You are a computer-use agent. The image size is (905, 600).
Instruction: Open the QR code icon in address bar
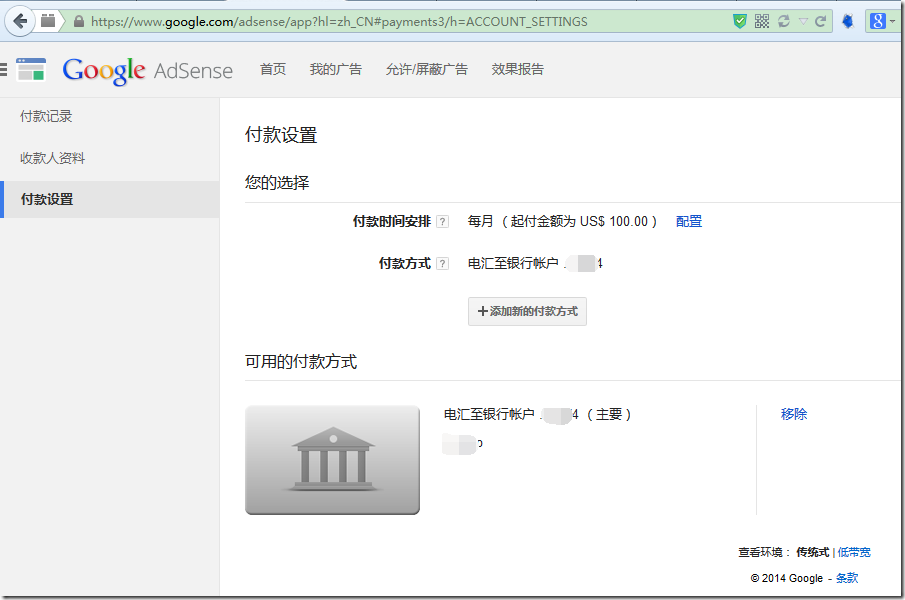click(762, 21)
